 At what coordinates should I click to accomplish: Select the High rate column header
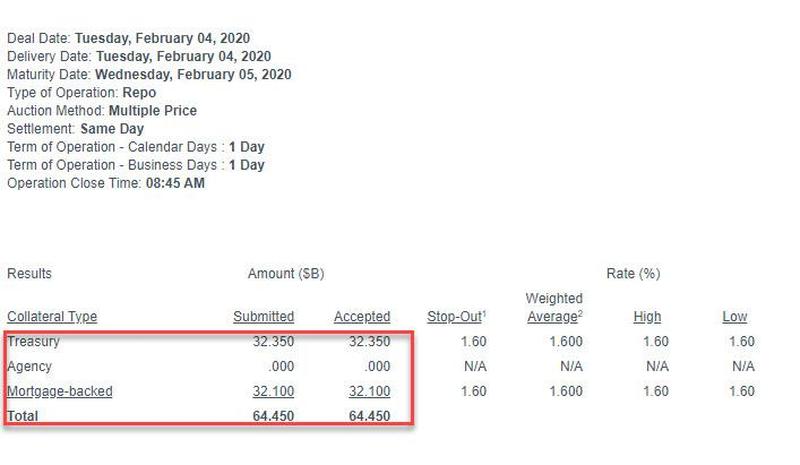[x=647, y=316]
